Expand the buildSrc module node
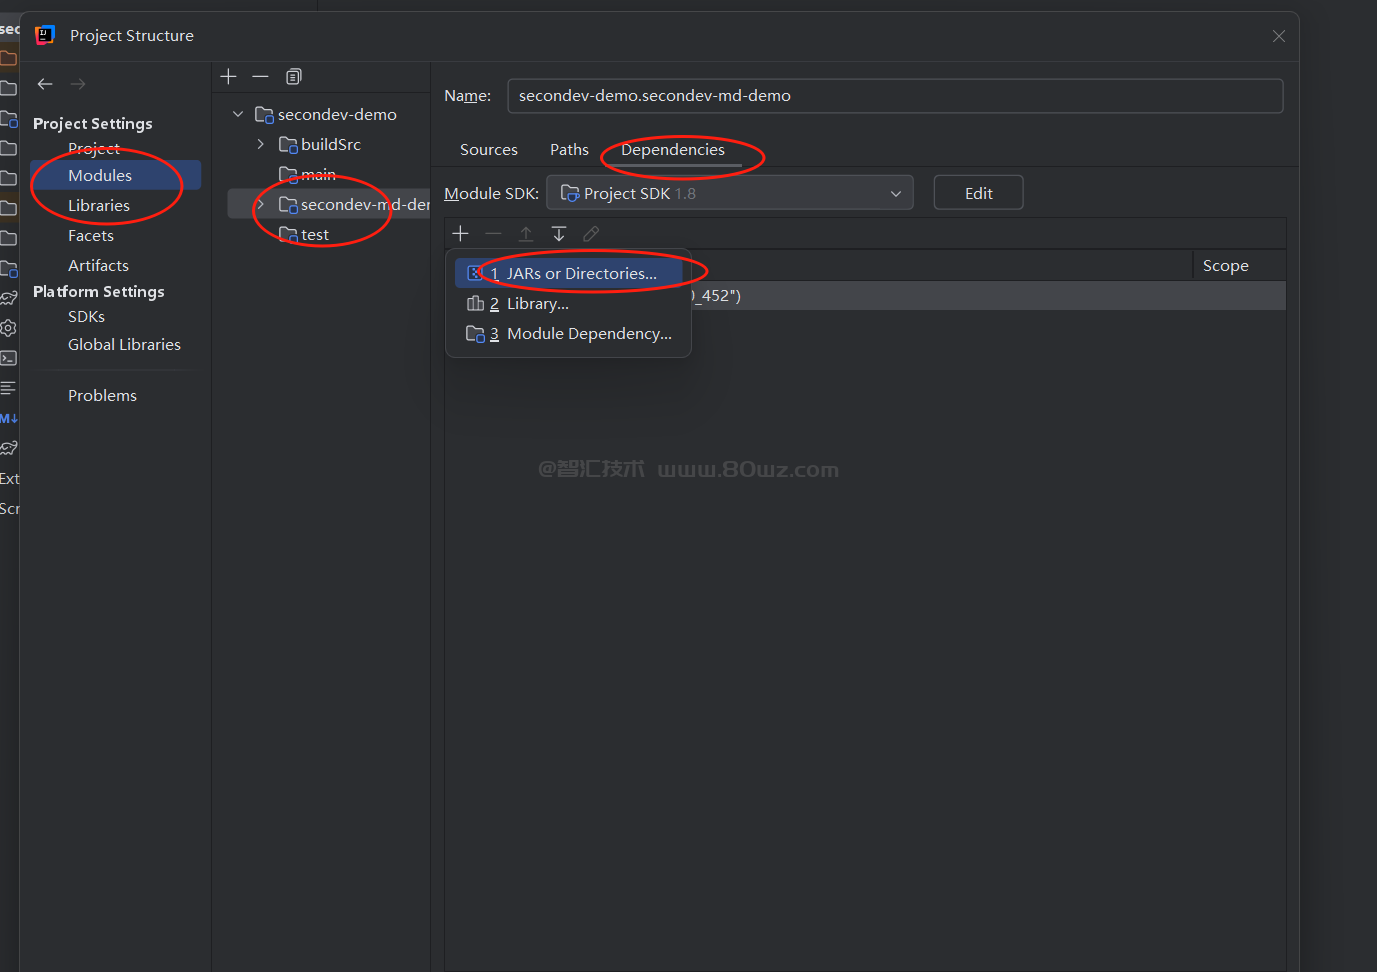 pos(260,144)
